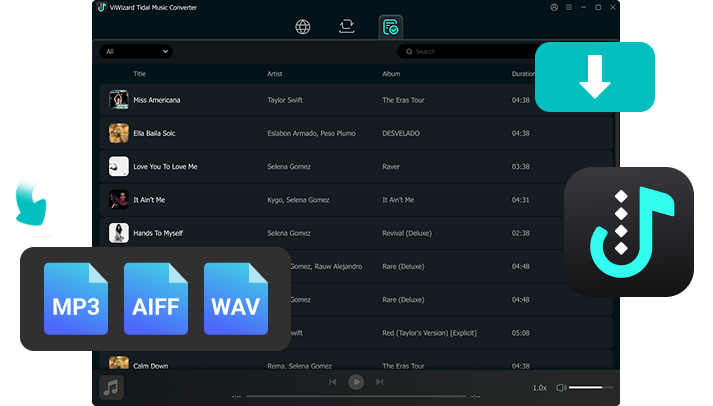The width and height of the screenshot is (713, 406).
Task: Click the Hands To Myself cover thumbnail
Action: [119, 233]
